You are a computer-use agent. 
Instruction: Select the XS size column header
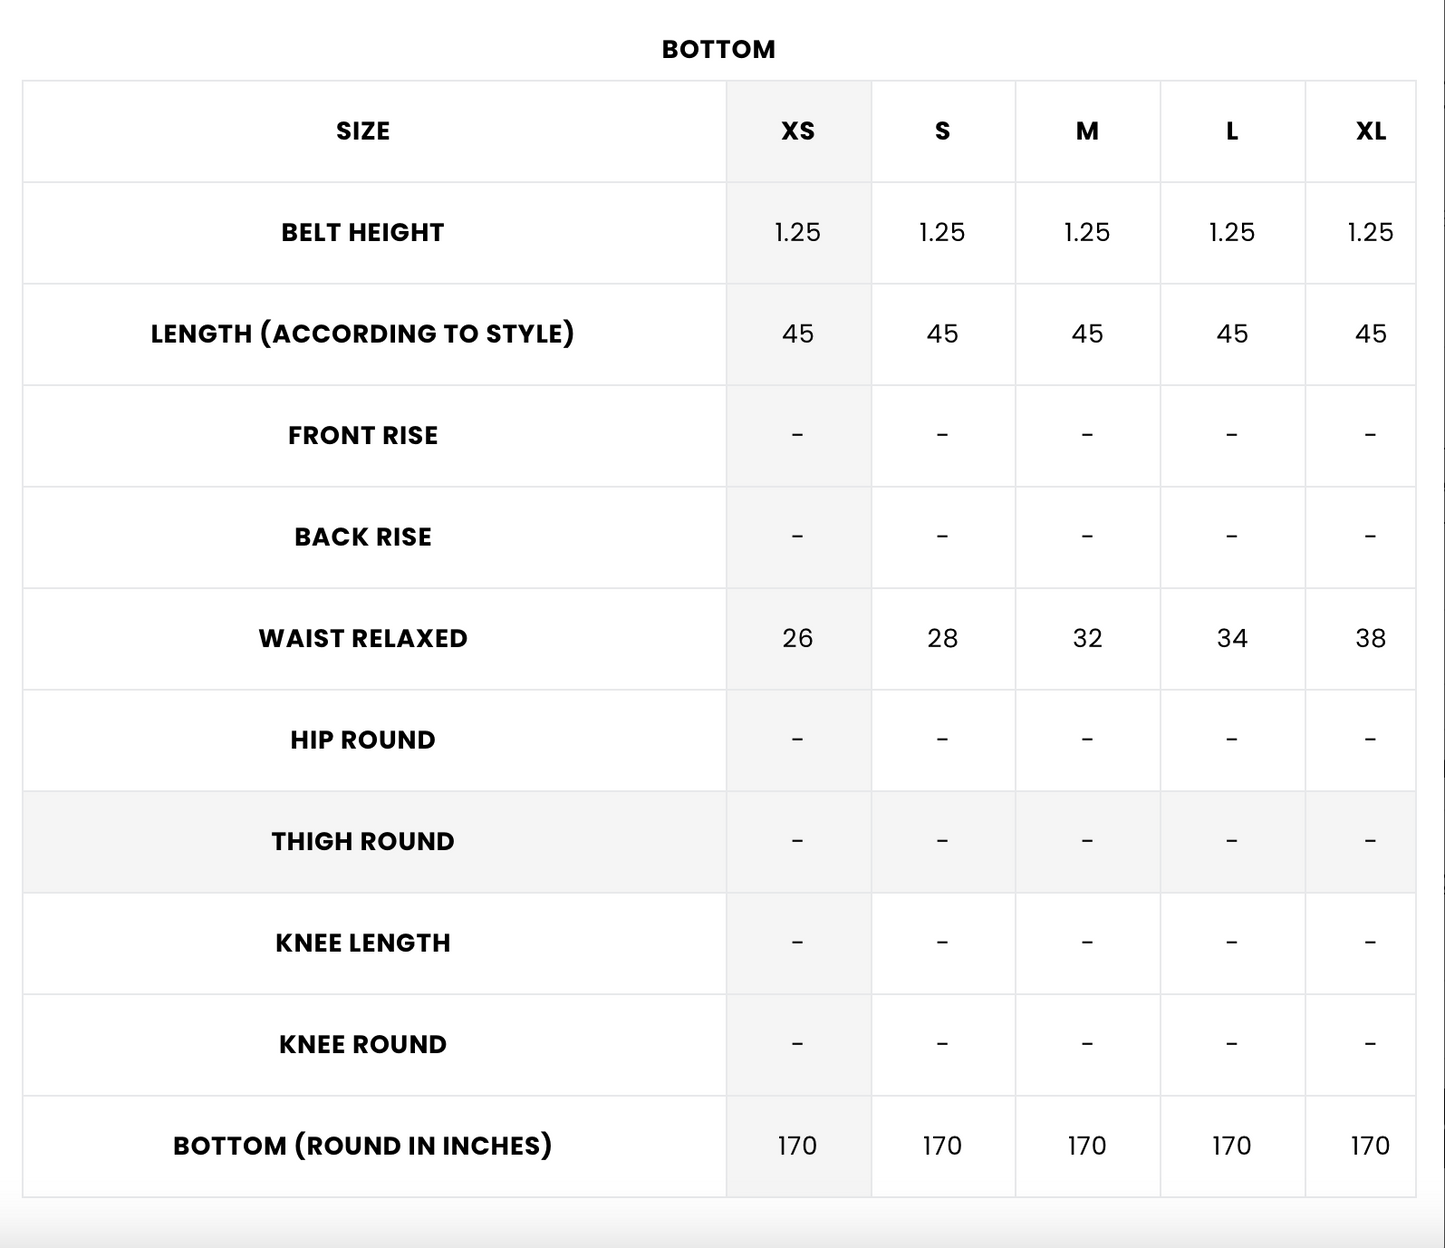pos(798,131)
